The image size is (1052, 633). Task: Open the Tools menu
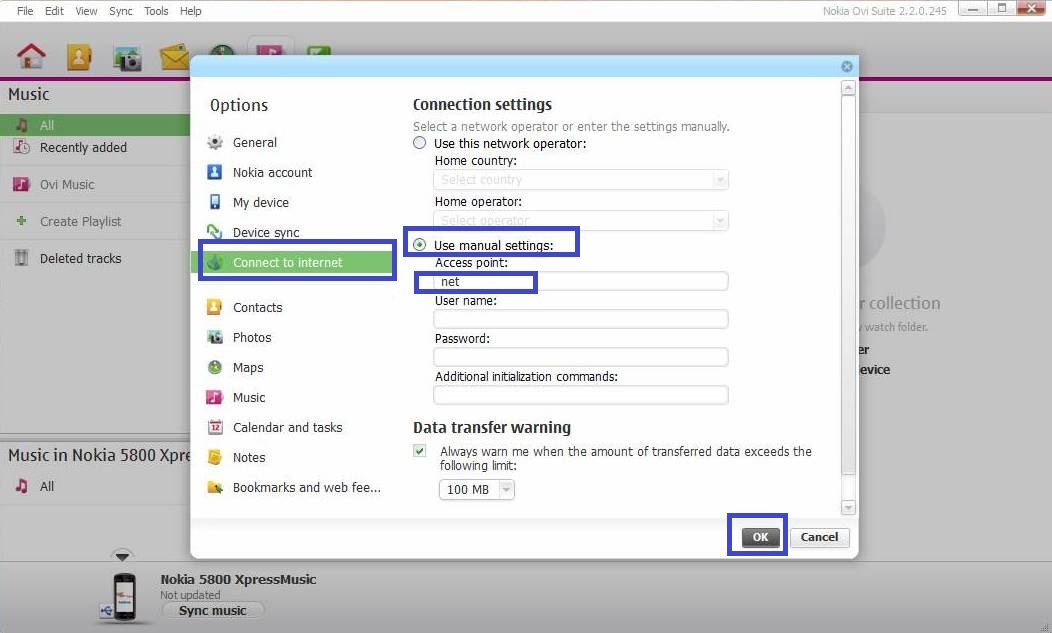pyautogui.click(x=156, y=11)
